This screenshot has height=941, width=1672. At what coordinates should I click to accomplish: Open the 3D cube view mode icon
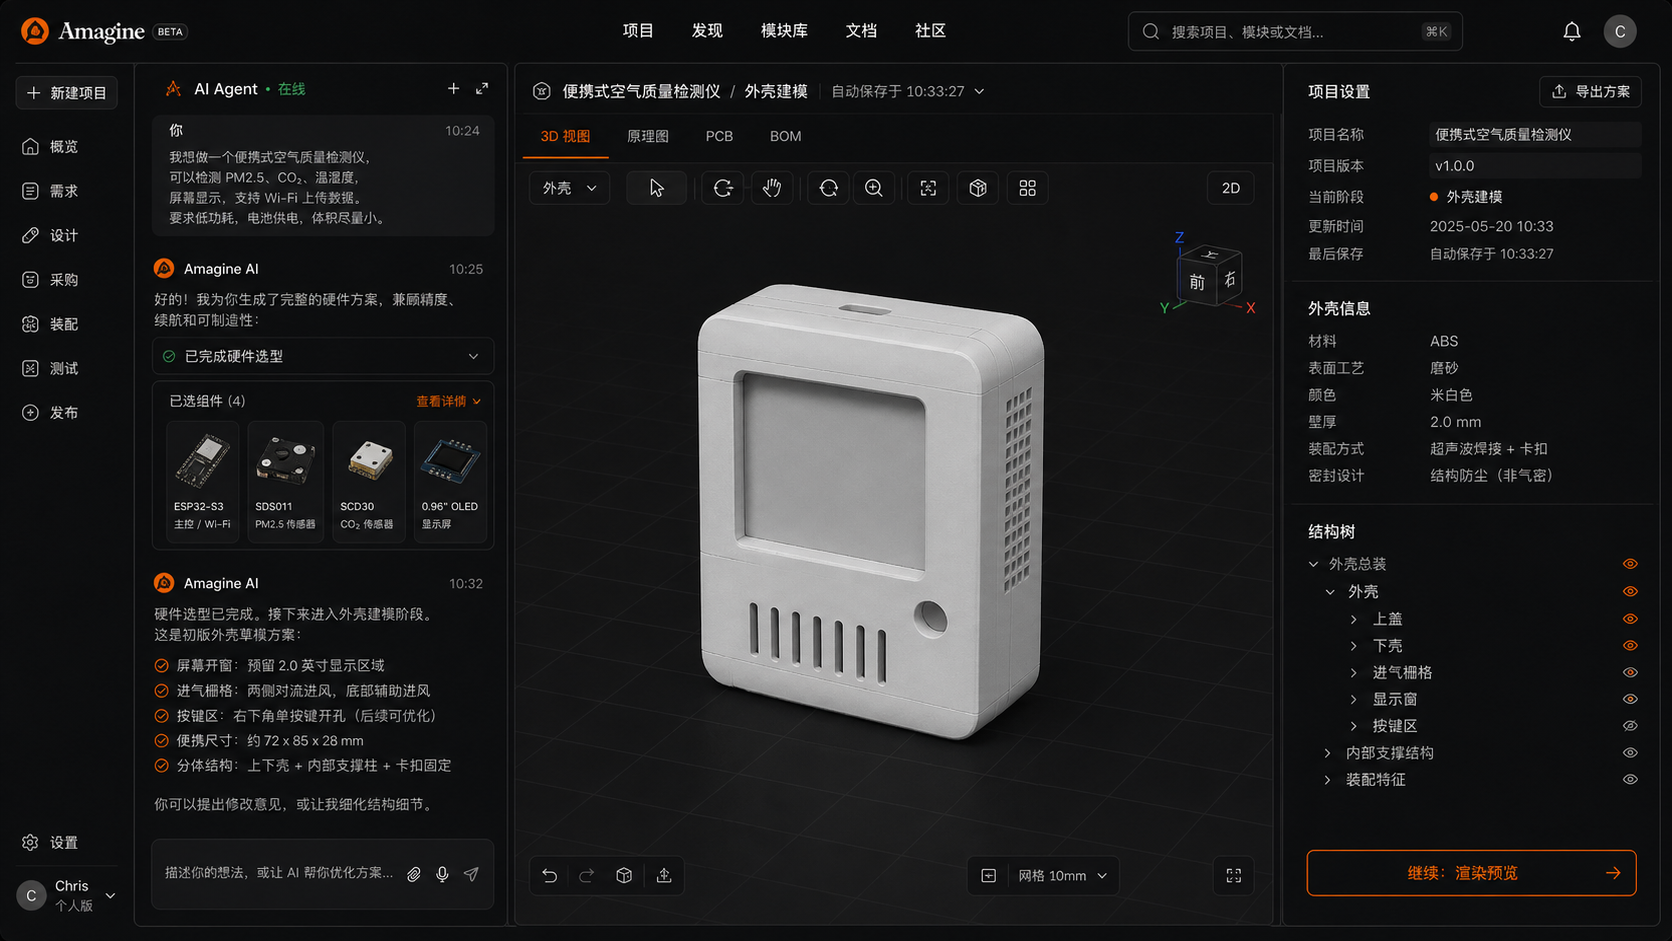[978, 188]
